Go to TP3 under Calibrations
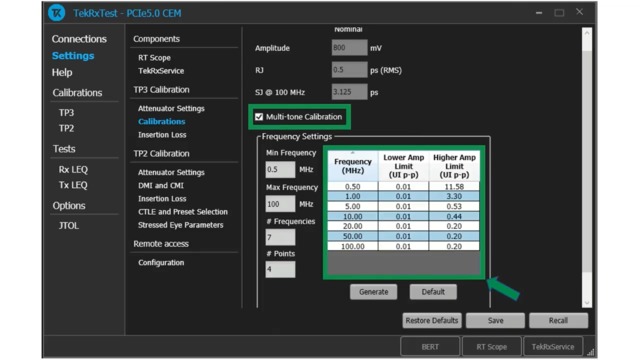This screenshot has width=640, height=360. 66,113
